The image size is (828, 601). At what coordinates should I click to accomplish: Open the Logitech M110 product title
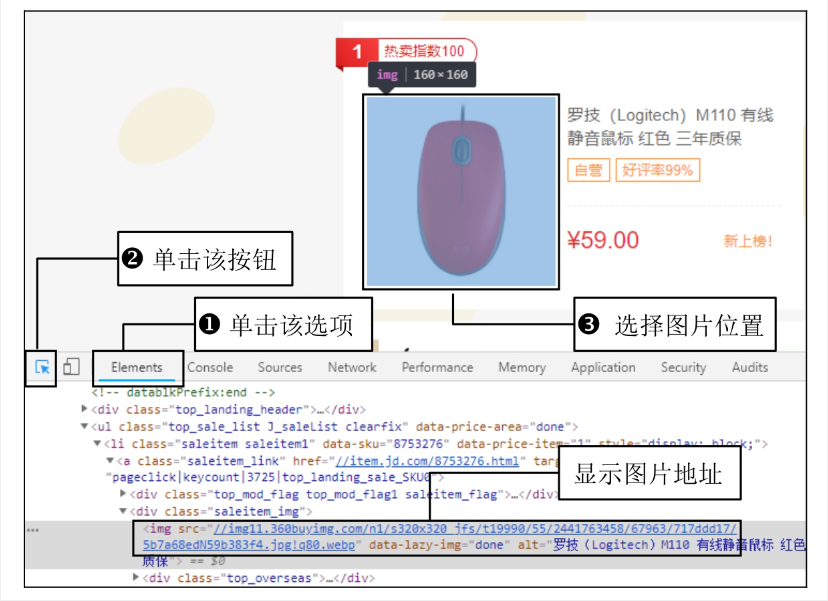(670, 127)
